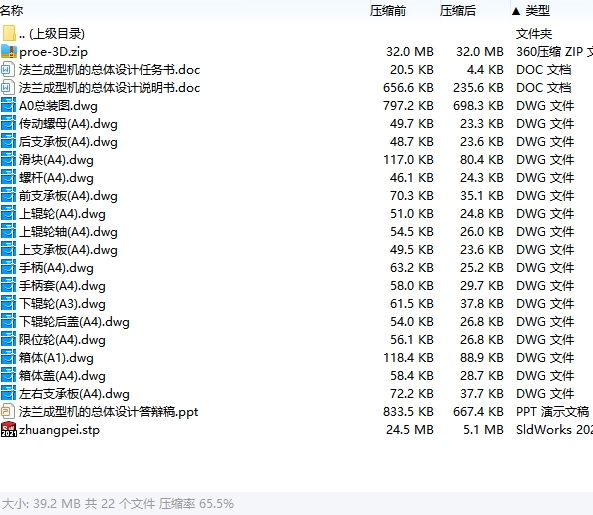593x515 pixels.
Task: Select the file name 箱体盖(A4).dwg
Action: (62, 376)
